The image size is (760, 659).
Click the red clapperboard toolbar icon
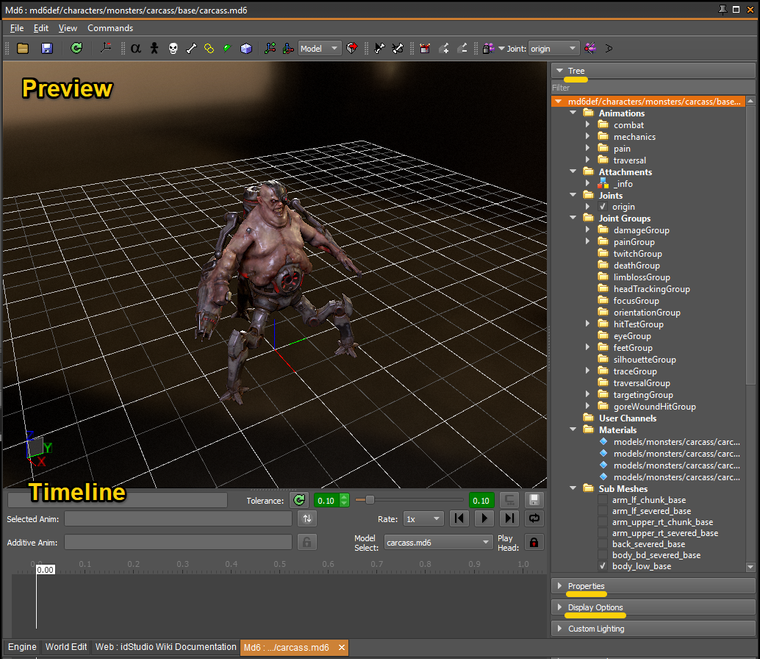425,48
